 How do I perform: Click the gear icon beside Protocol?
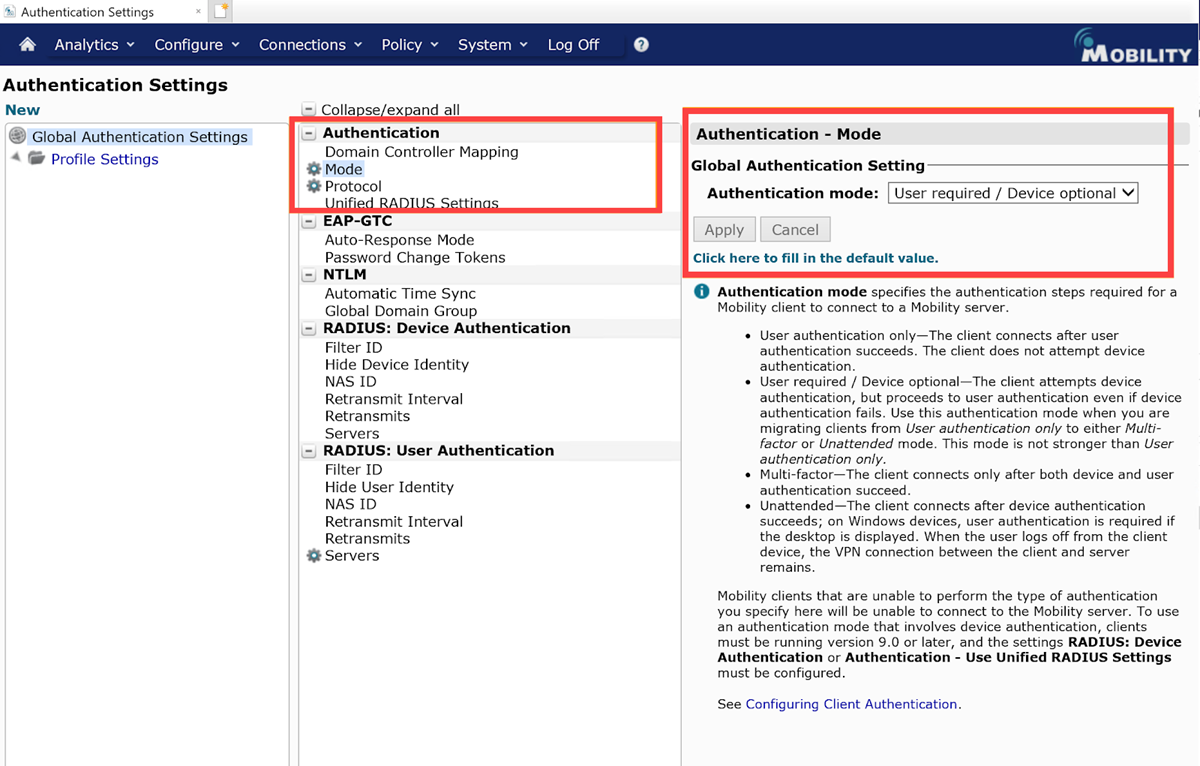[x=314, y=187]
